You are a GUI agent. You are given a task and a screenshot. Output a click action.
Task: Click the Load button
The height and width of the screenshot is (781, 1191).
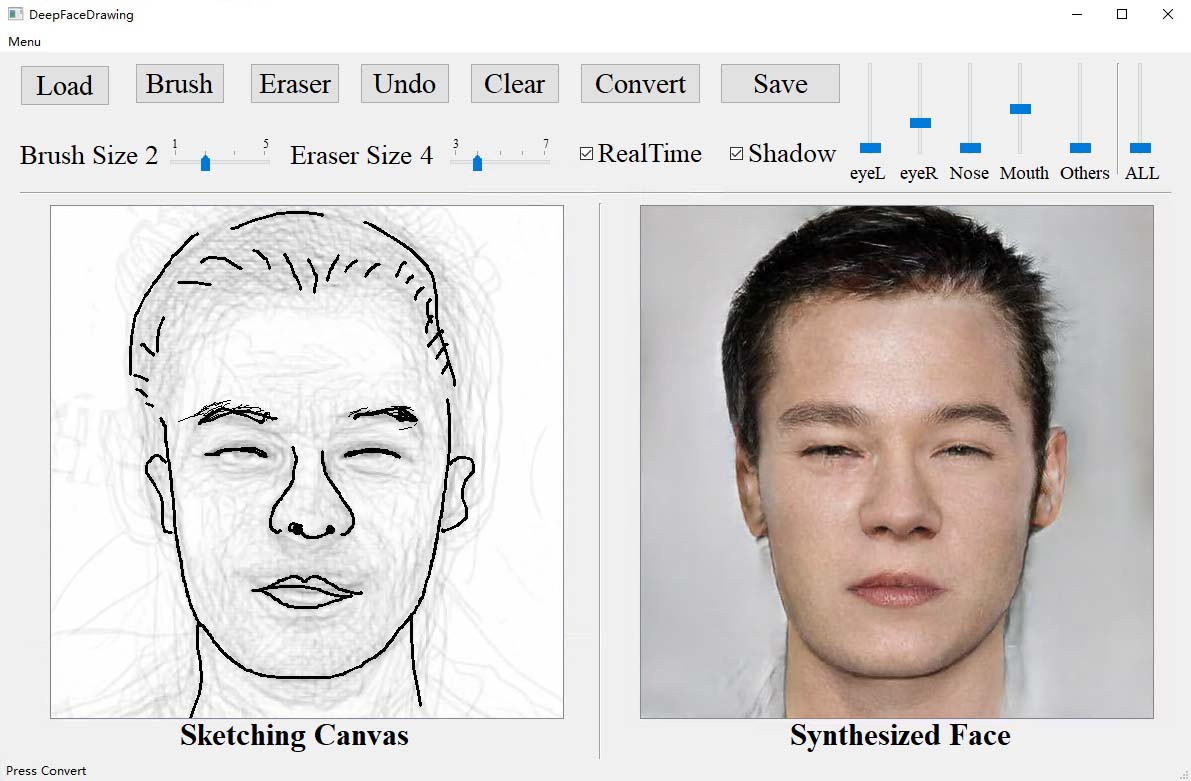pos(65,85)
